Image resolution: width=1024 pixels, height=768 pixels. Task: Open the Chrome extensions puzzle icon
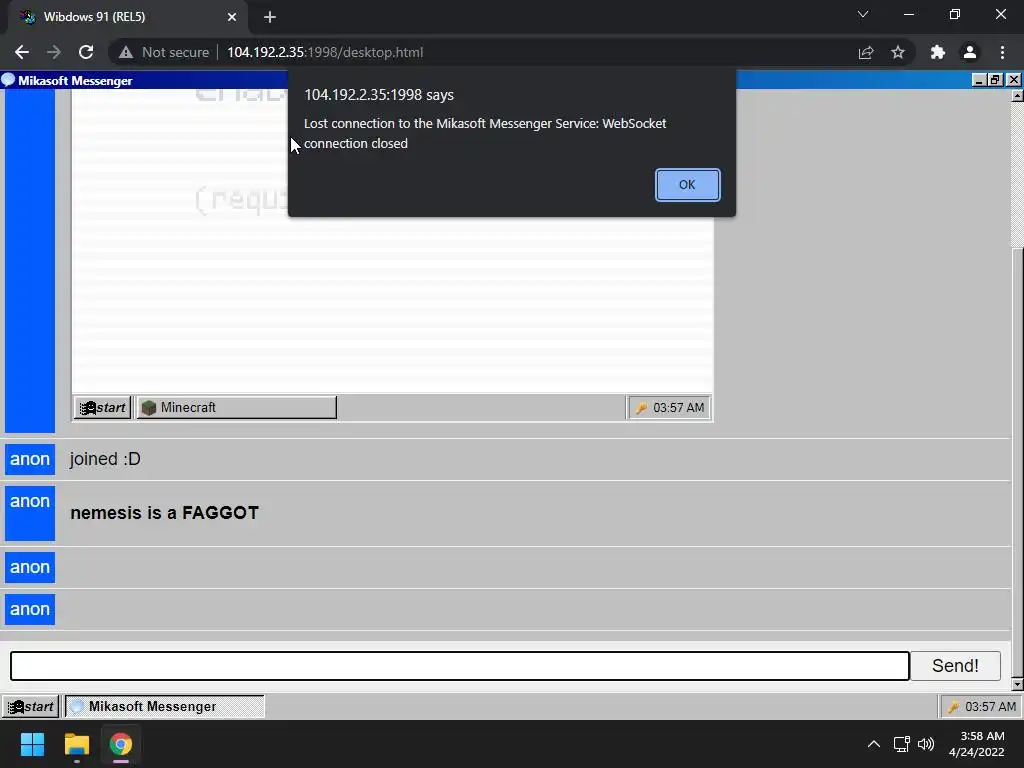(938, 52)
